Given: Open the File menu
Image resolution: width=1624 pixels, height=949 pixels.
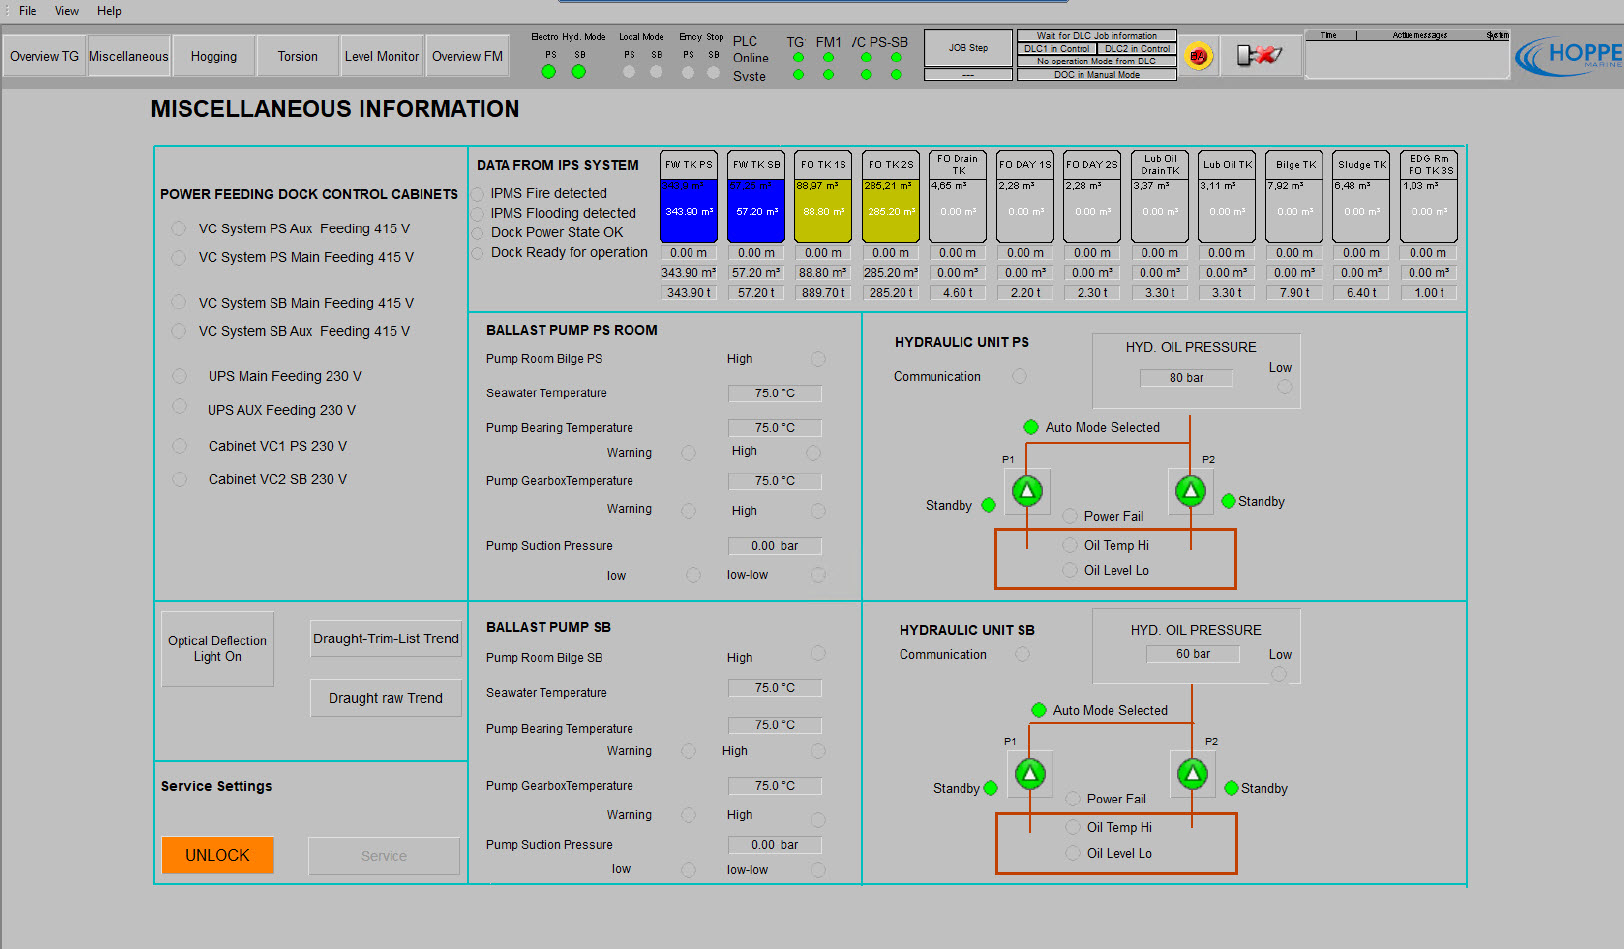Looking at the screenshot, I should click(x=27, y=11).
